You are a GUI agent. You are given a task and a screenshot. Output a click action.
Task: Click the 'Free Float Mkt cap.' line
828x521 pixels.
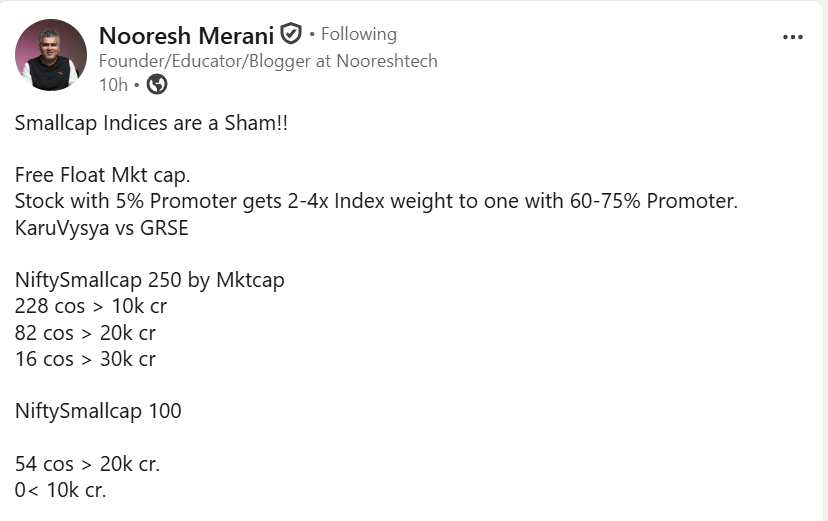pos(102,175)
